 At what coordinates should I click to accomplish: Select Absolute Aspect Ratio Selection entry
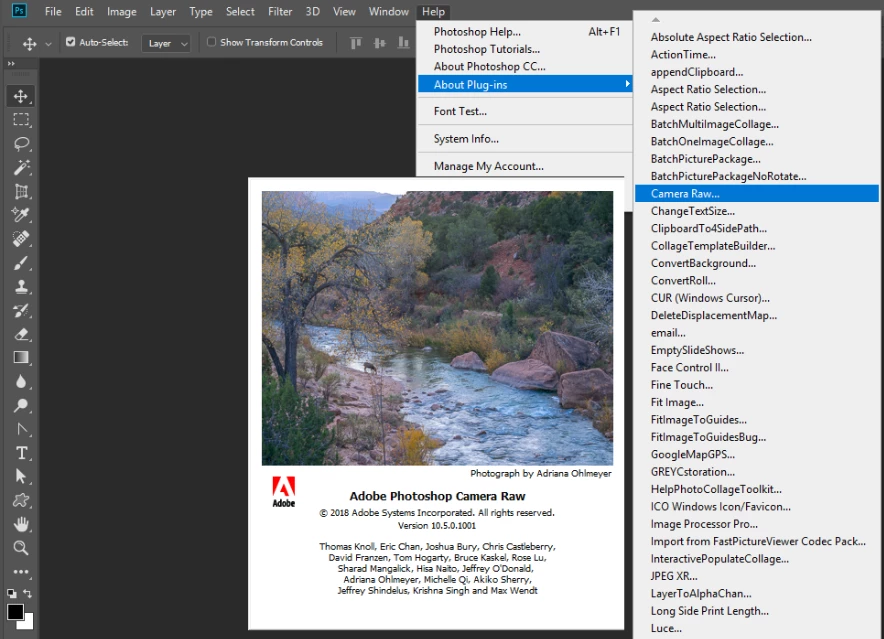pyautogui.click(x=757, y=37)
